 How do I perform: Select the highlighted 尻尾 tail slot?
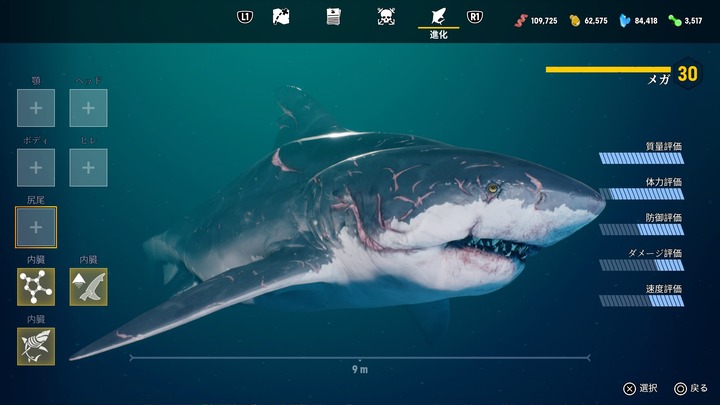tap(36, 227)
